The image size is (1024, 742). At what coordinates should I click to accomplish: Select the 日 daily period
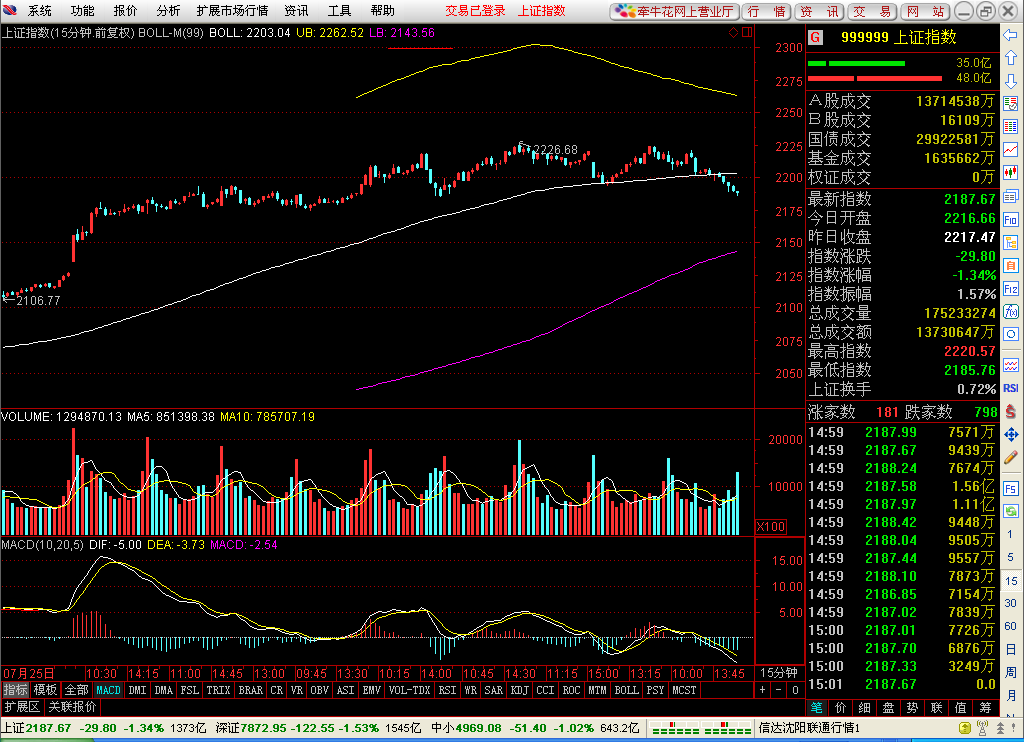click(x=1011, y=649)
